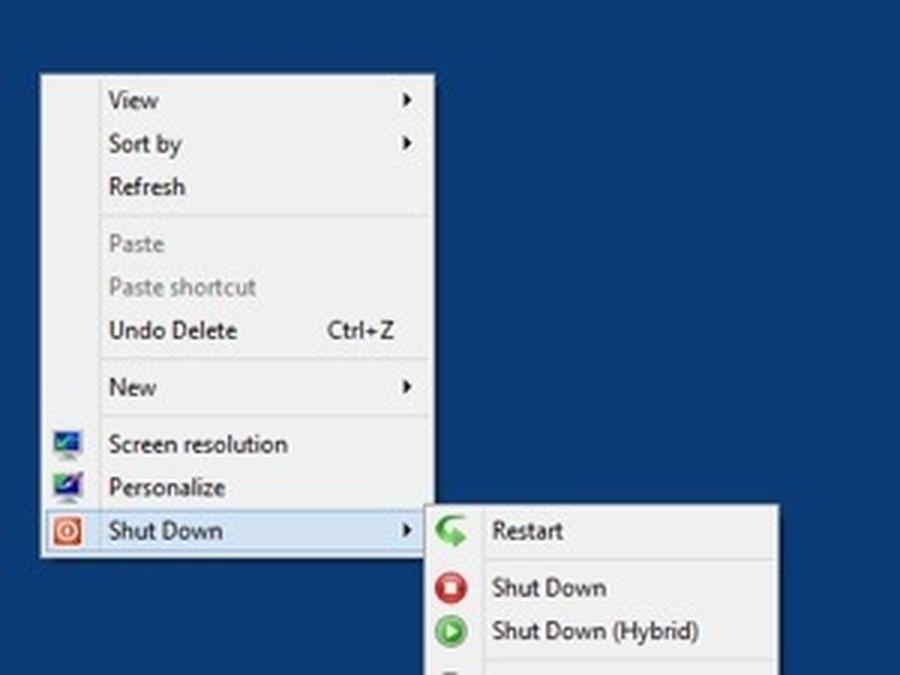Click the Personalize entry's blue paintbrush icon

pyautogui.click(x=67, y=487)
